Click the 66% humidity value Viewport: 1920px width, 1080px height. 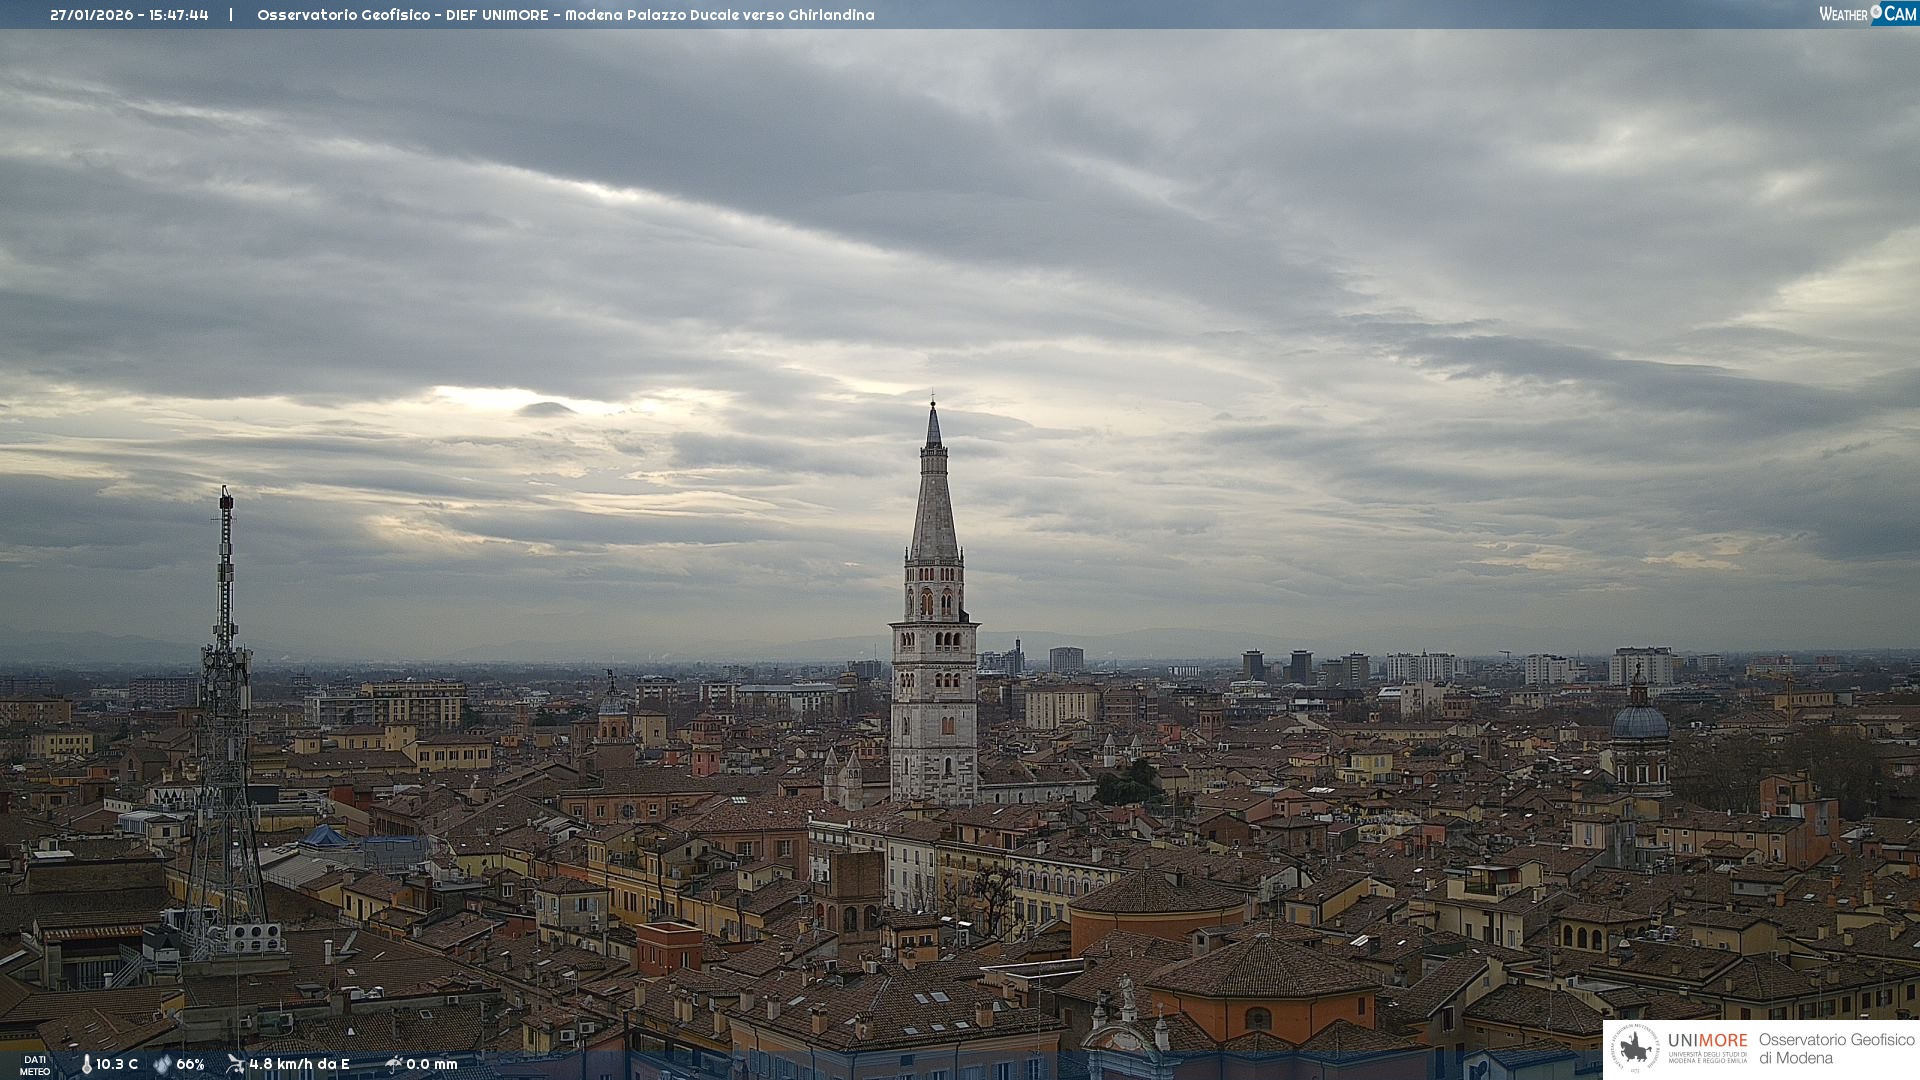pyautogui.click(x=190, y=1064)
